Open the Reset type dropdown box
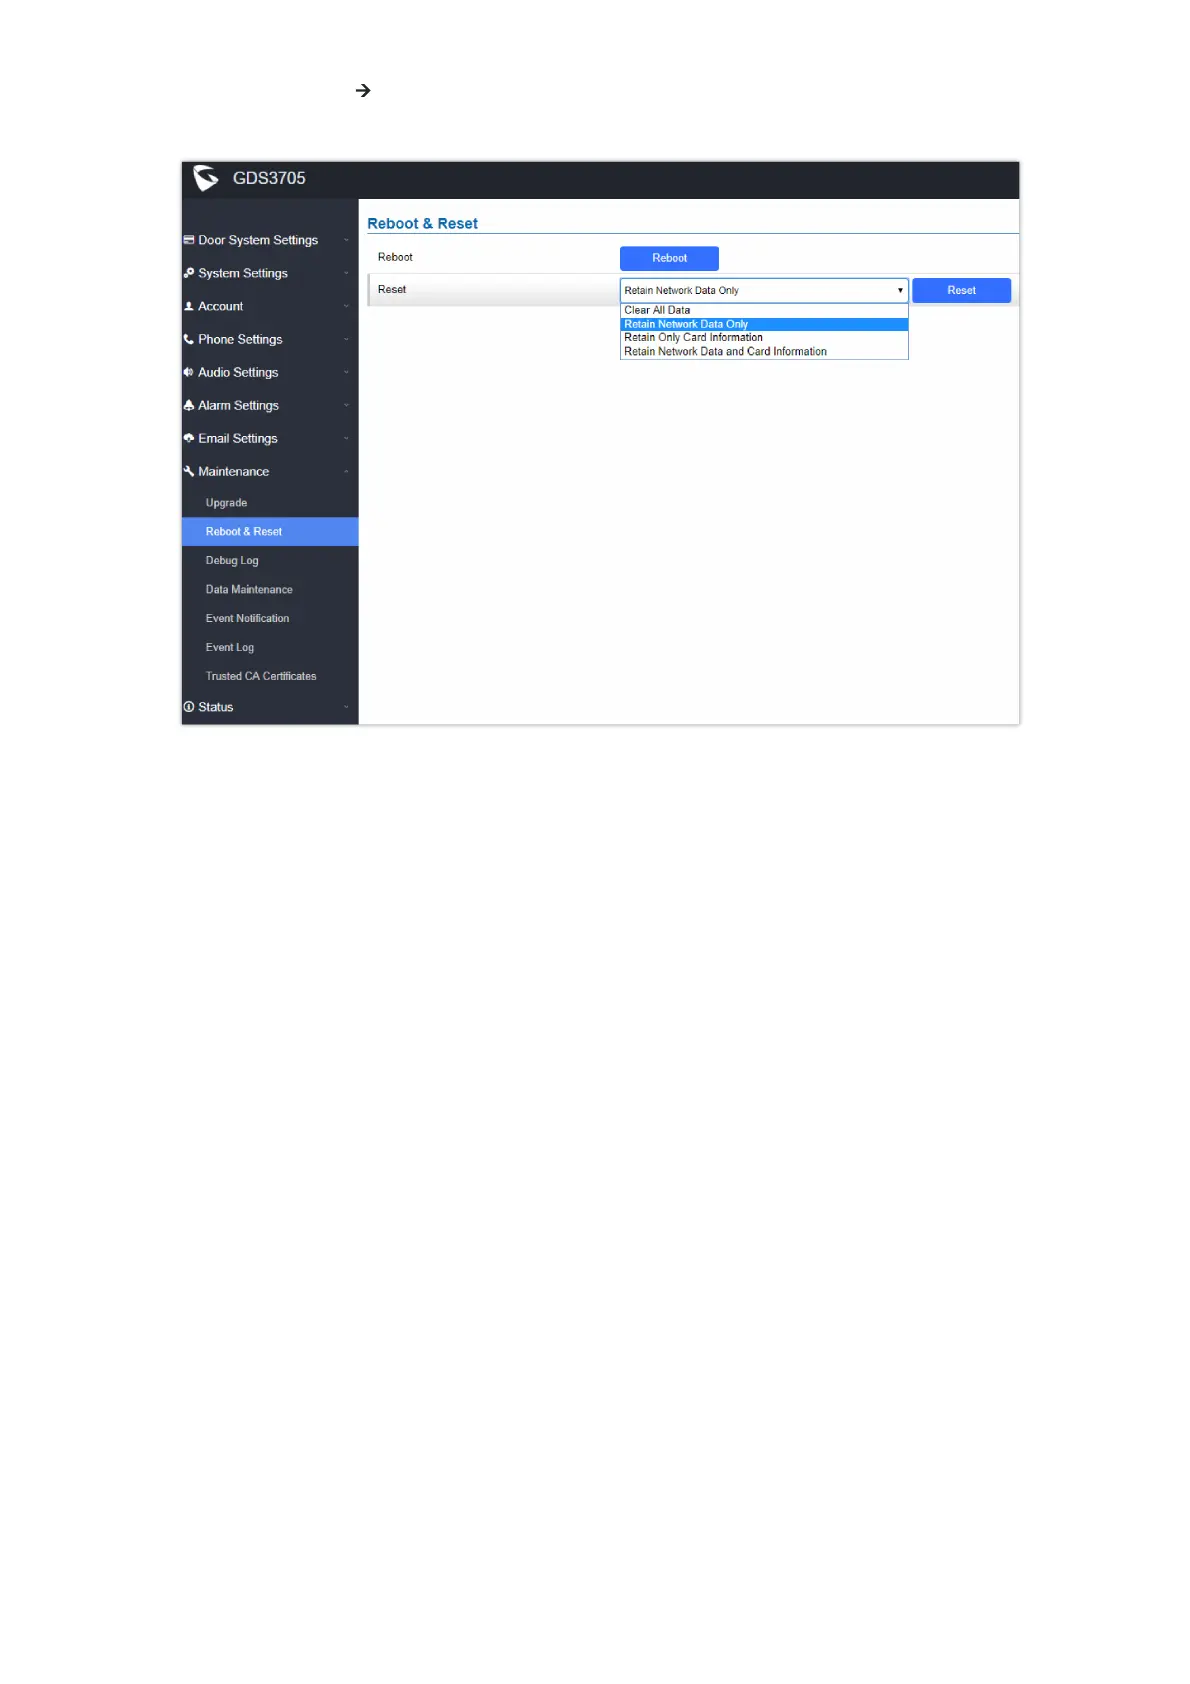Screen dimensions: 1190x1684 (764, 290)
